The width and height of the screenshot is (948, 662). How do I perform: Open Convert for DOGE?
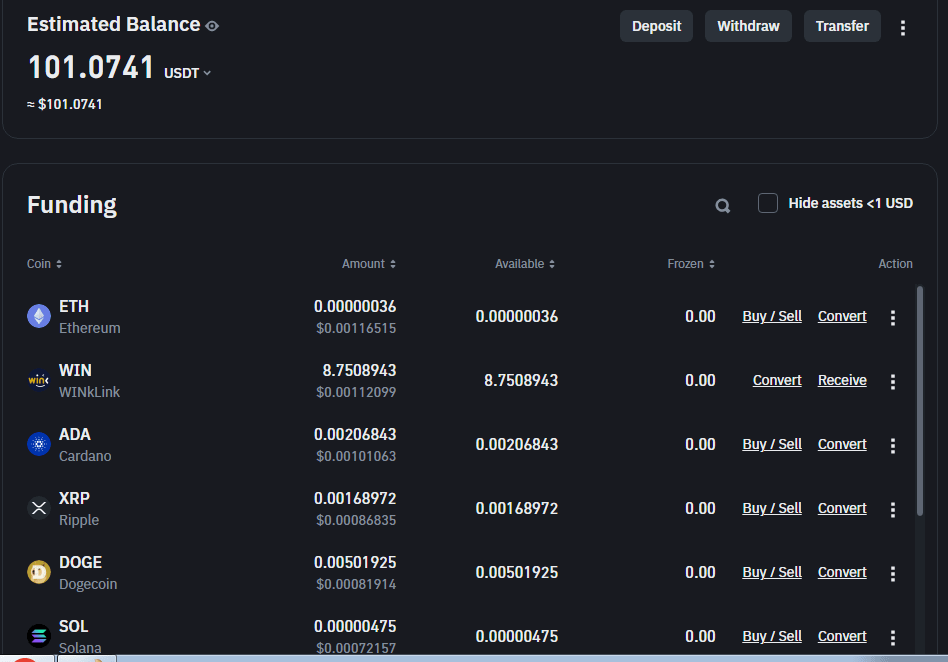click(x=842, y=573)
